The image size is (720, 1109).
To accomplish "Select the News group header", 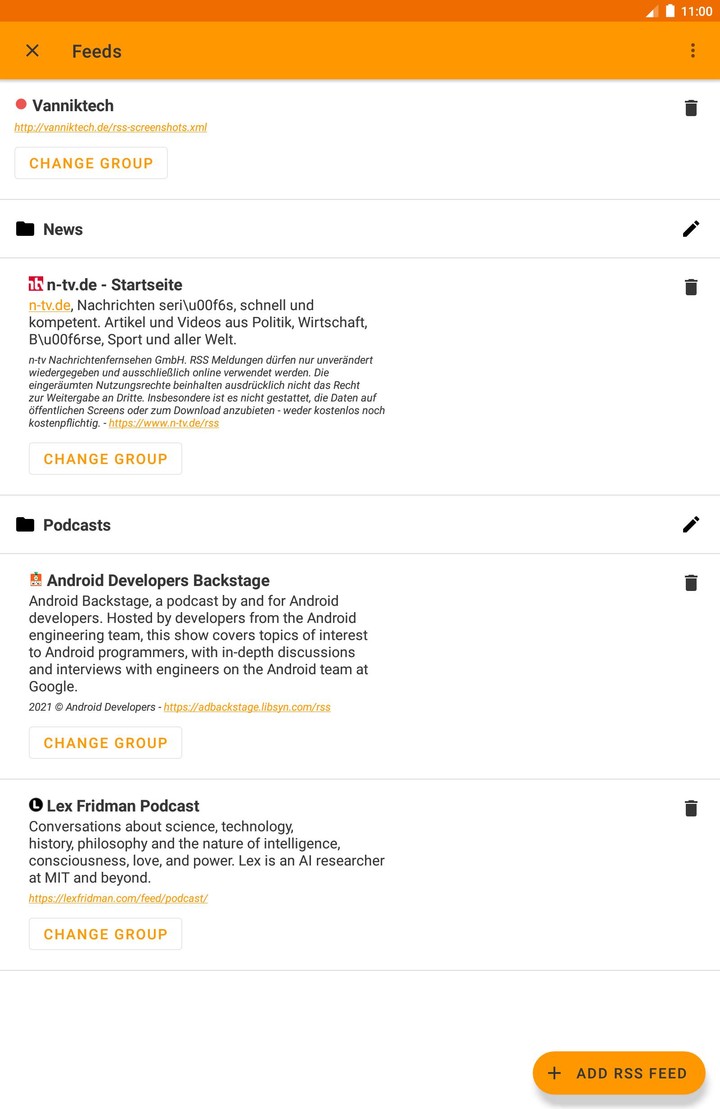I will pos(63,229).
